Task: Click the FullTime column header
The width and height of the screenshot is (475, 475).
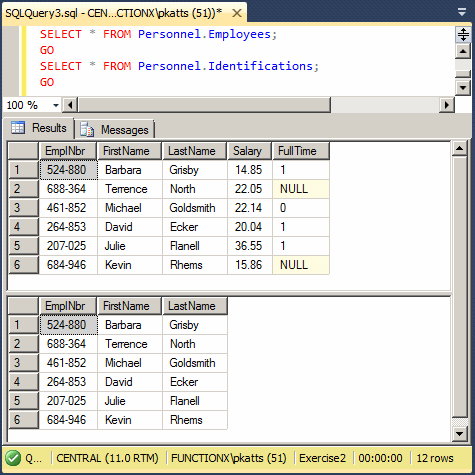Action: pyautogui.click(x=301, y=151)
